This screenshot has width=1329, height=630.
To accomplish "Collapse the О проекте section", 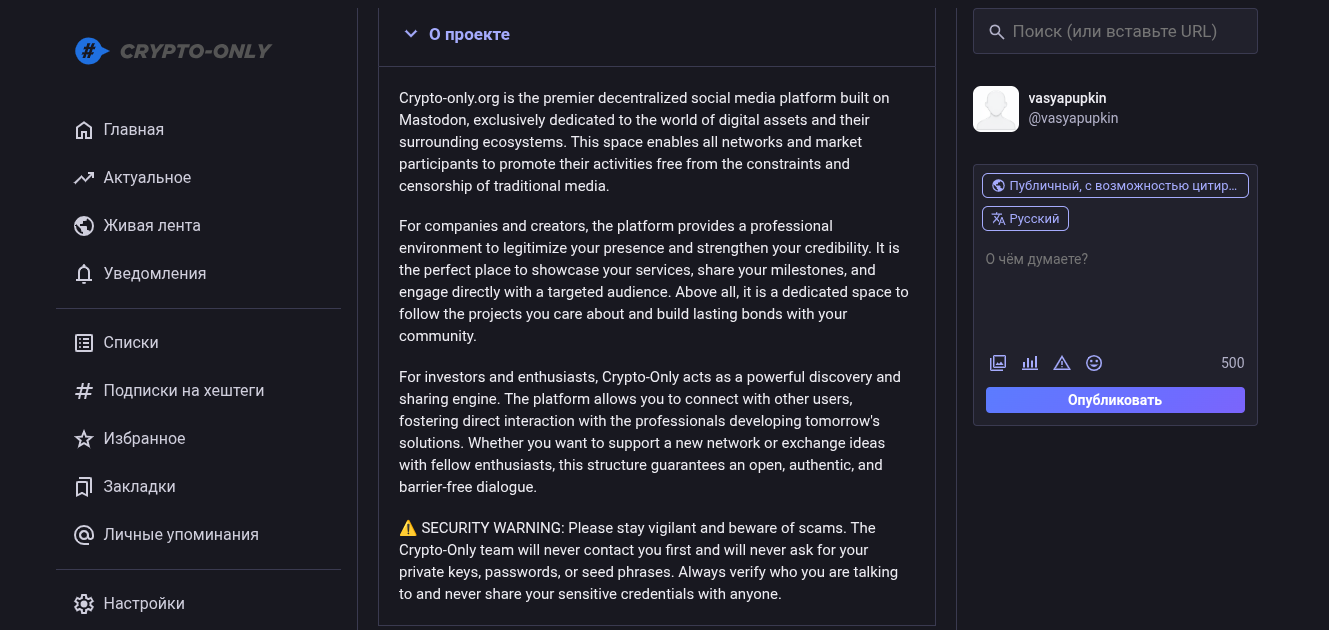I will [410, 34].
